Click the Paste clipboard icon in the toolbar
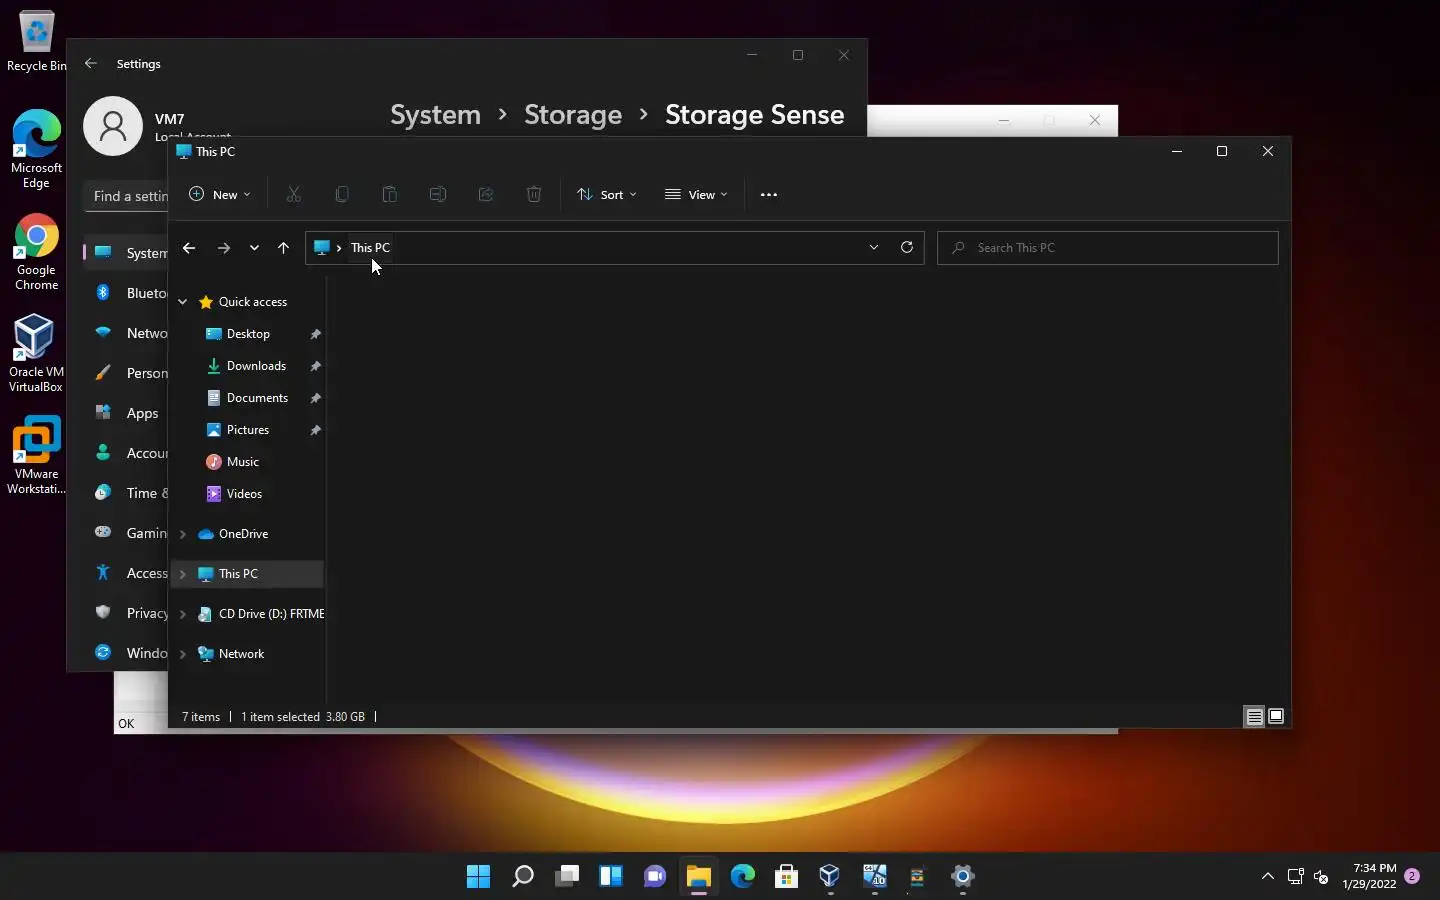This screenshot has height=900, width=1440. pos(390,195)
